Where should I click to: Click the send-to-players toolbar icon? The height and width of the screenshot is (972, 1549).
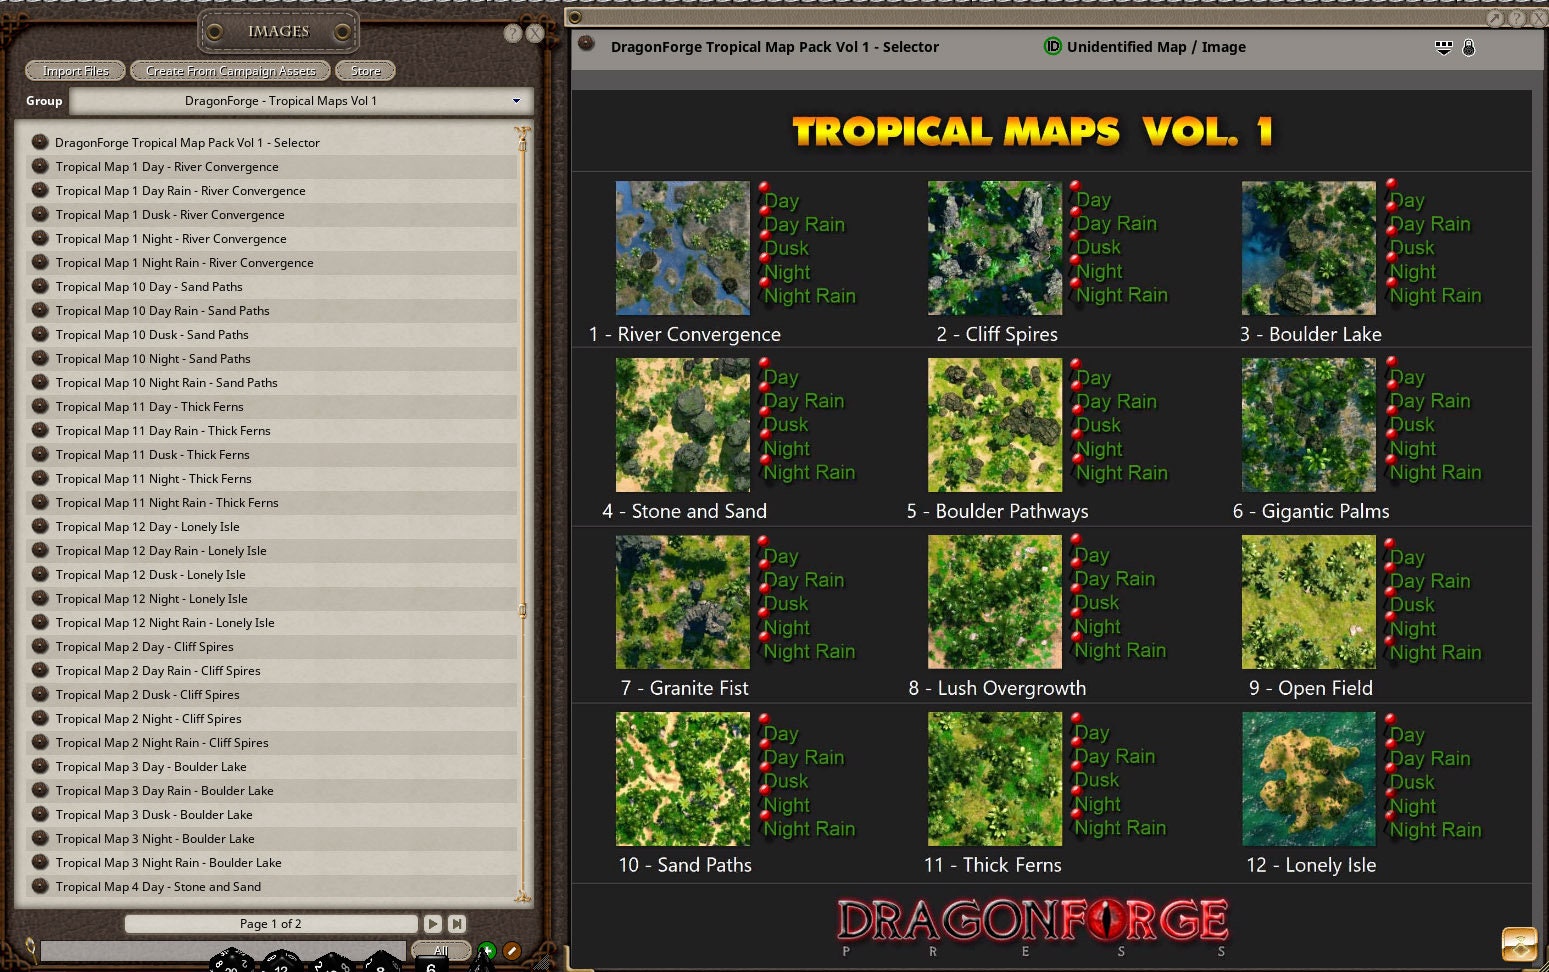[x=1443, y=47]
